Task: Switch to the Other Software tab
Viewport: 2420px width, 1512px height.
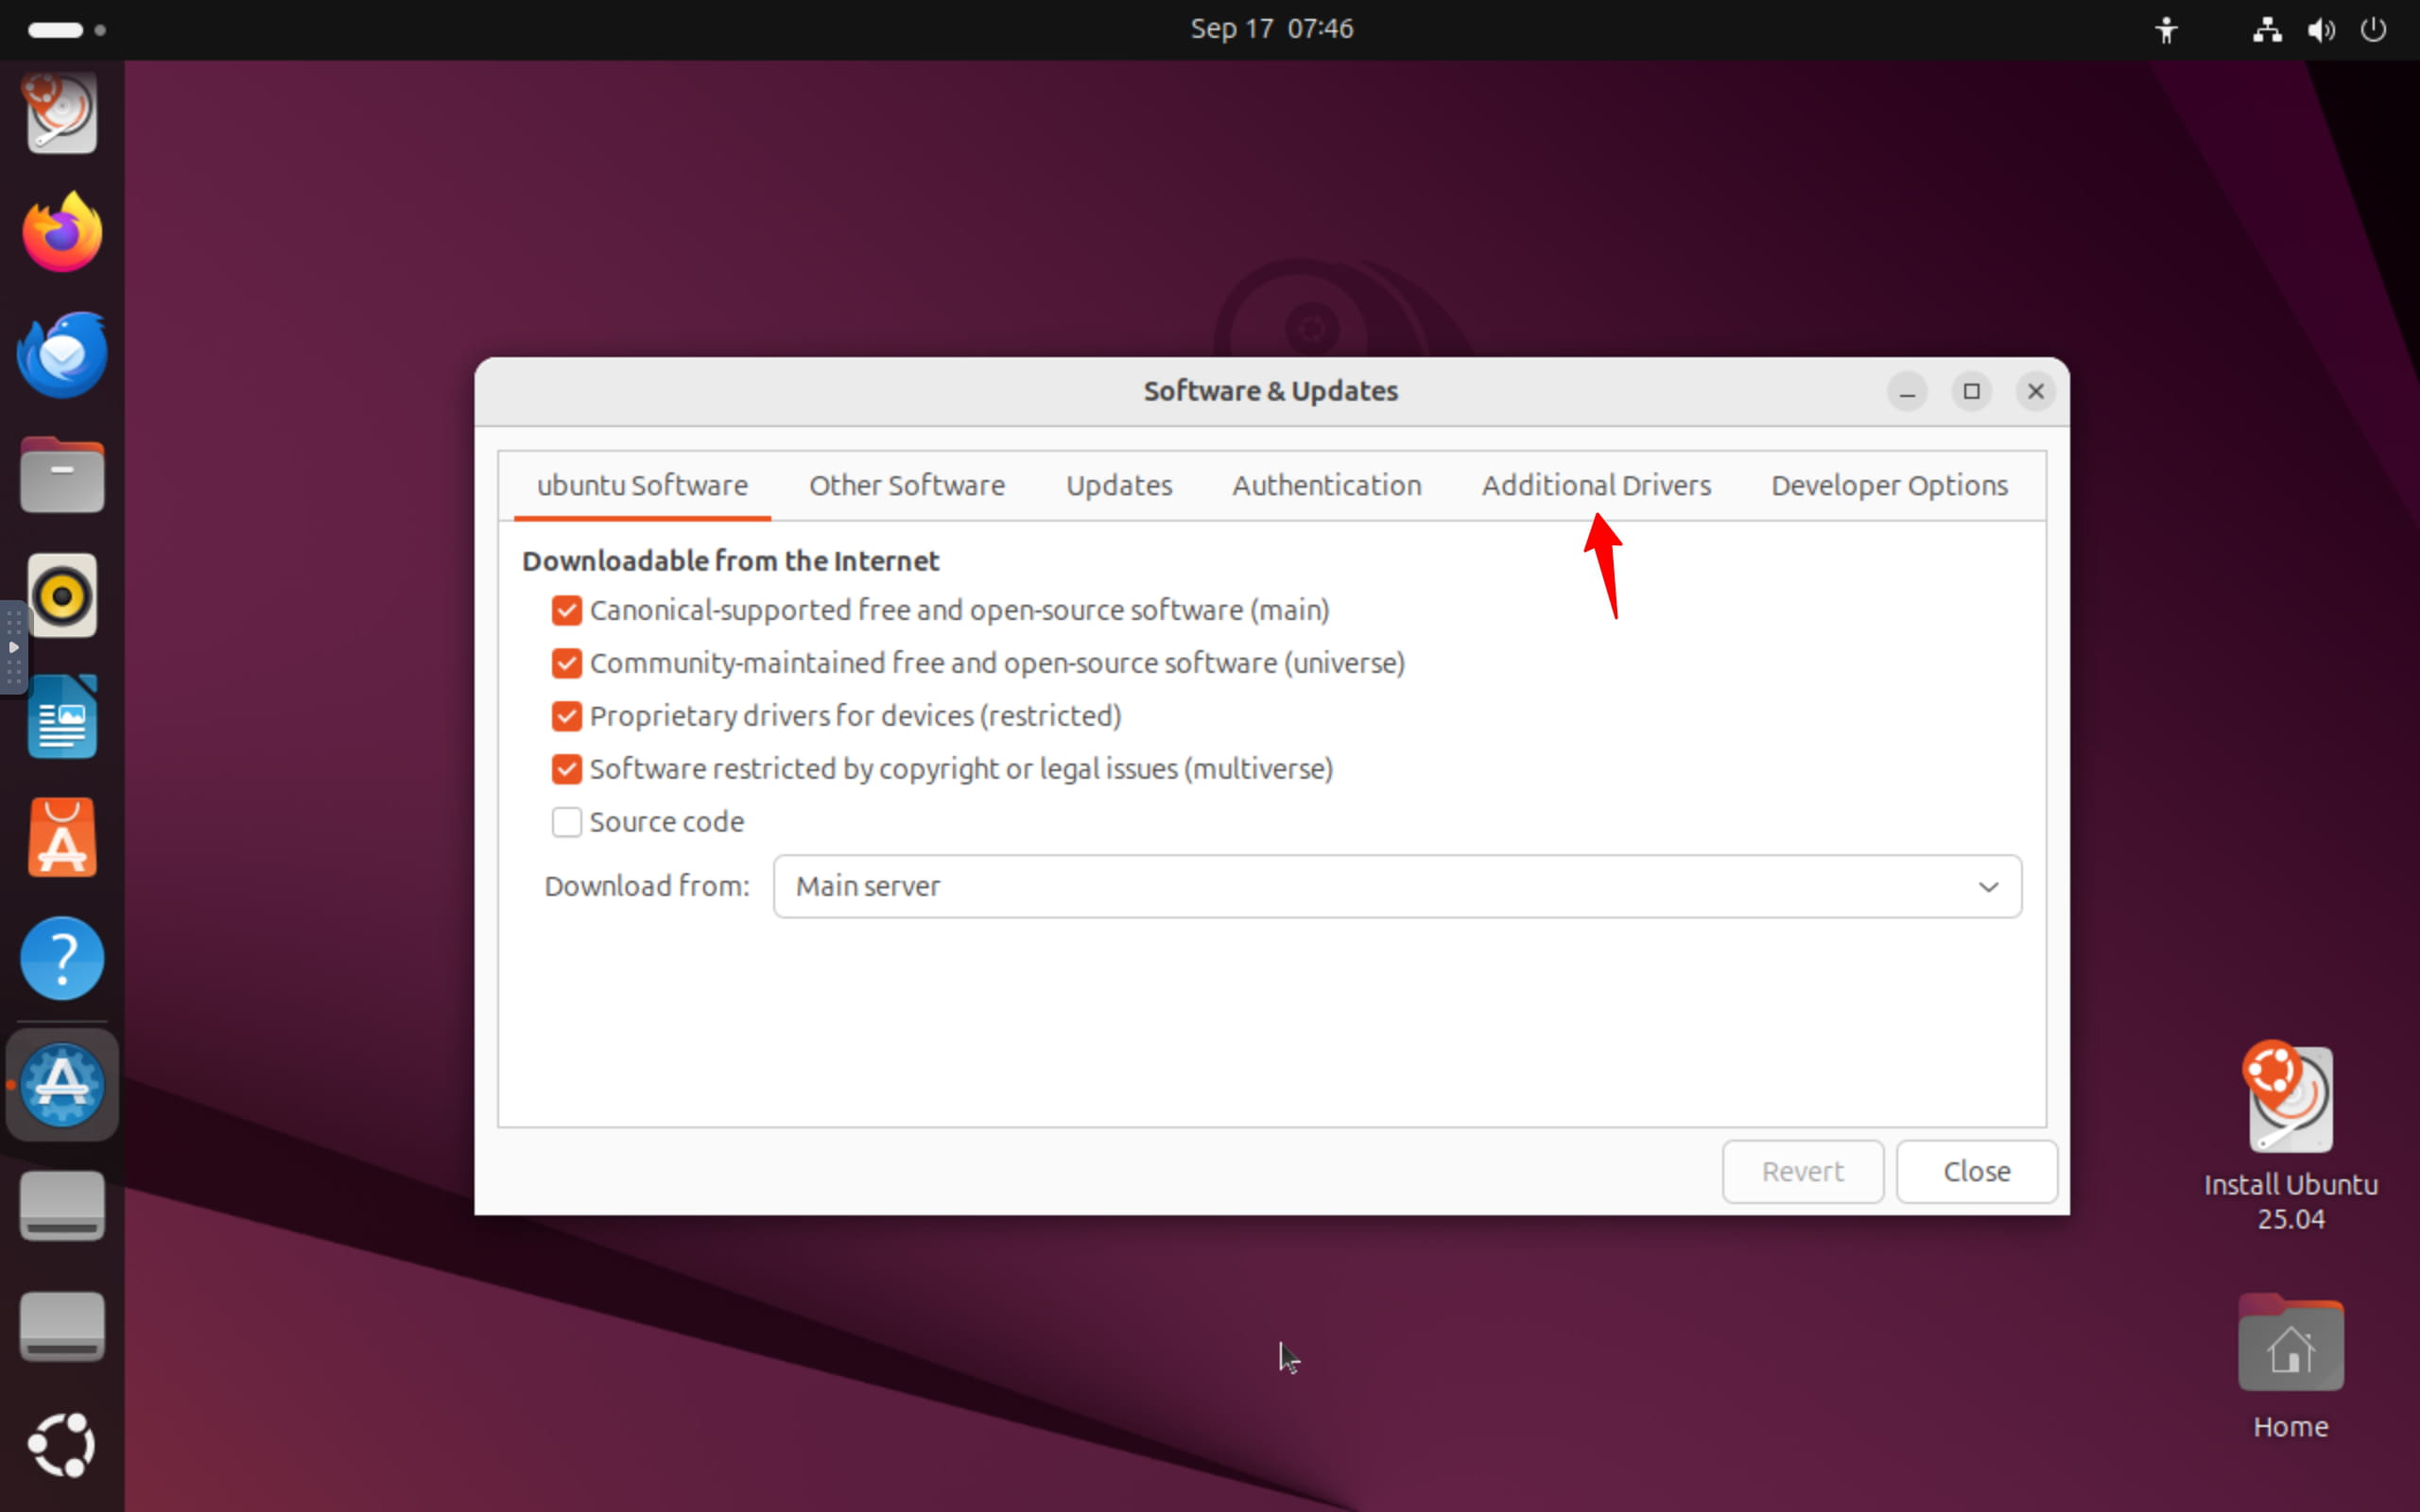Action: [x=906, y=486]
